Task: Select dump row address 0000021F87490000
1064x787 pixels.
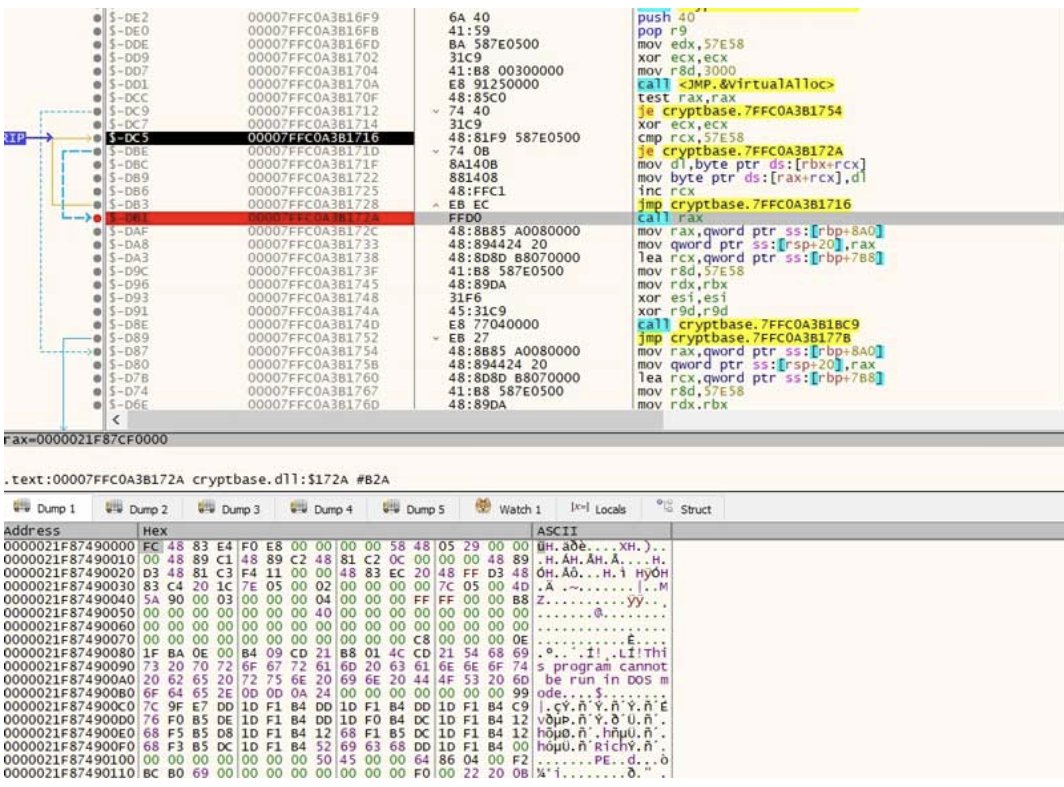Action: pos(69,546)
